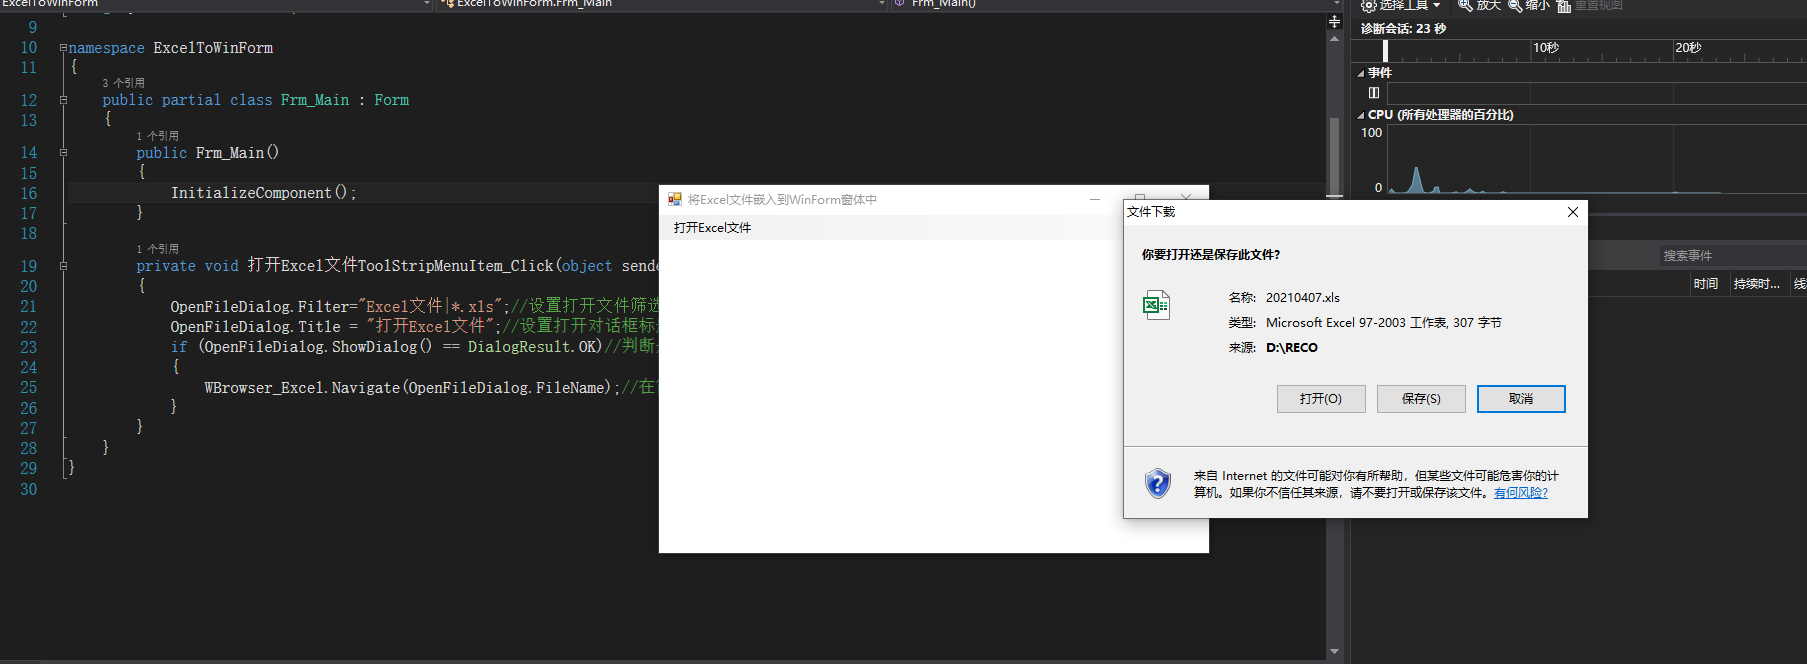Collapse the 事件 events section

[x=1361, y=73]
